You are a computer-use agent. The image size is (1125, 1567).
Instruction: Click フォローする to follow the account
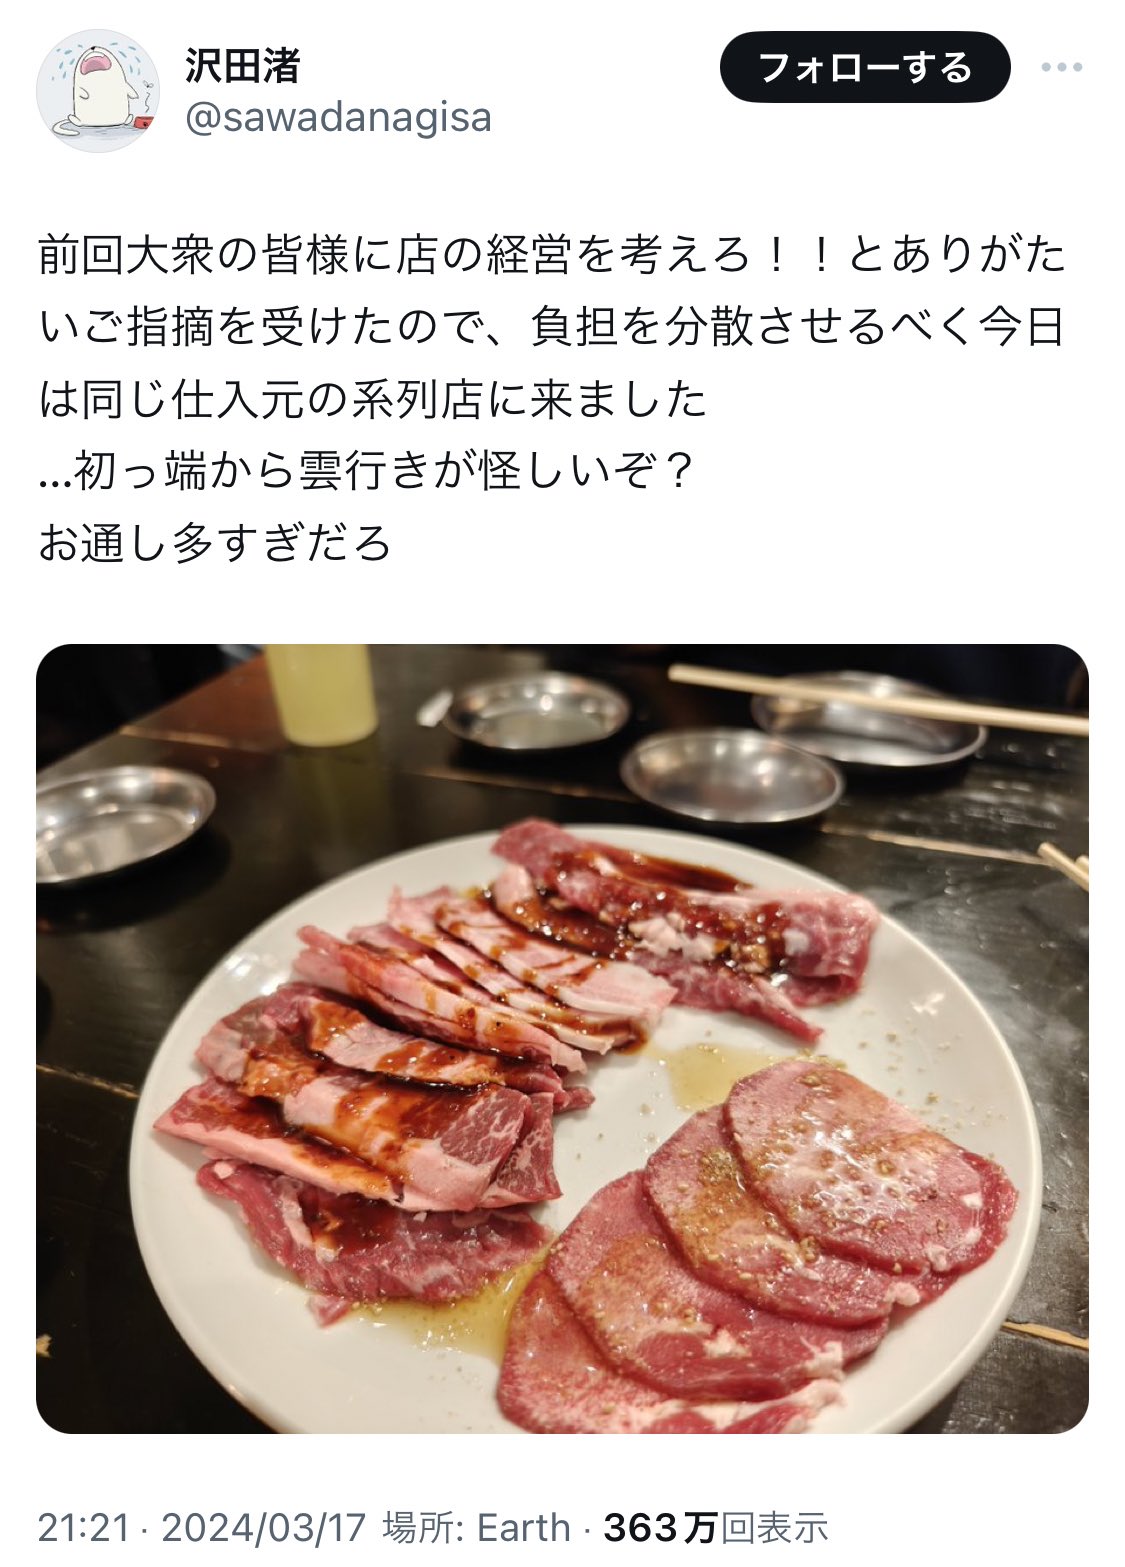[865, 67]
